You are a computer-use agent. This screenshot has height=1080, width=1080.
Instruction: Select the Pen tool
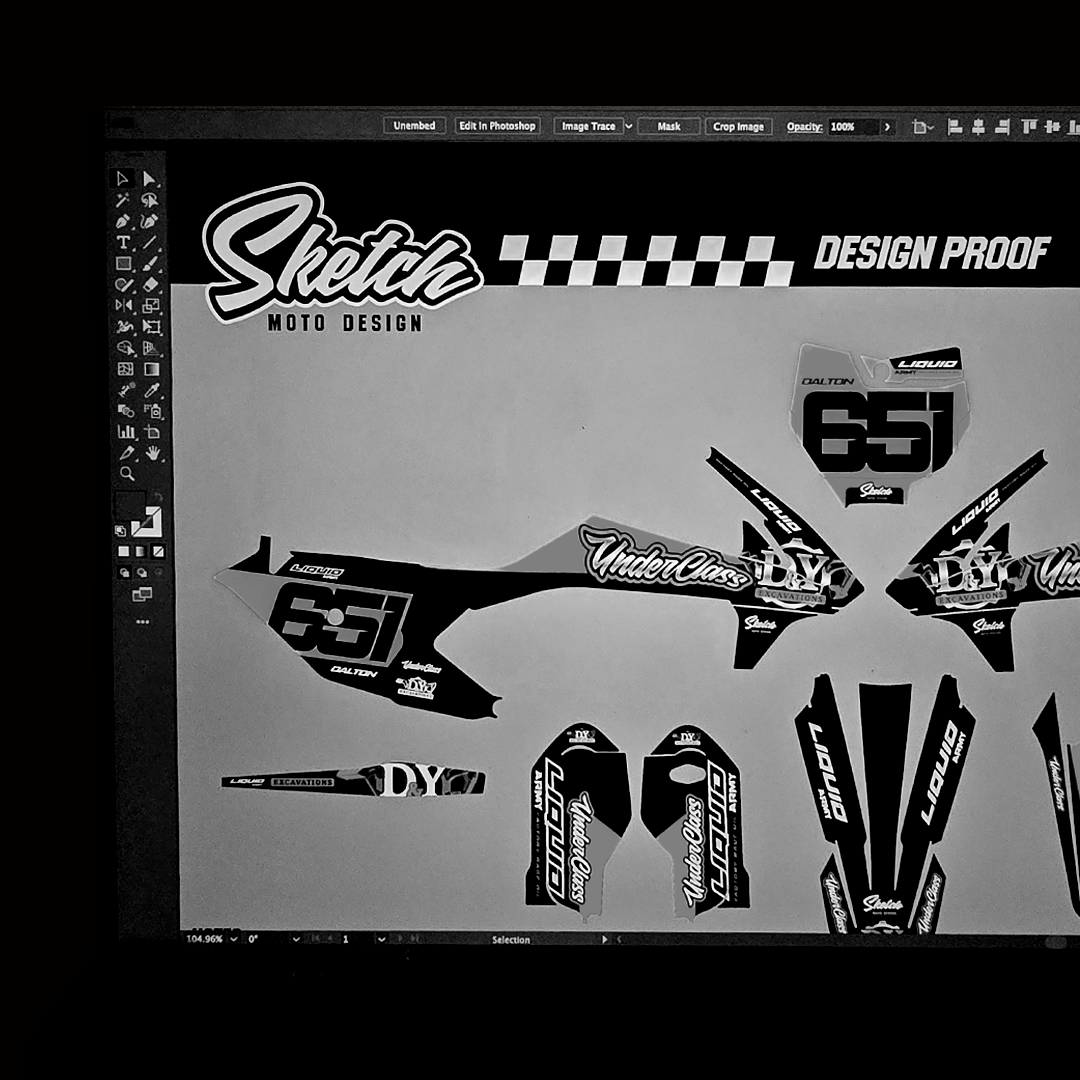coord(123,222)
